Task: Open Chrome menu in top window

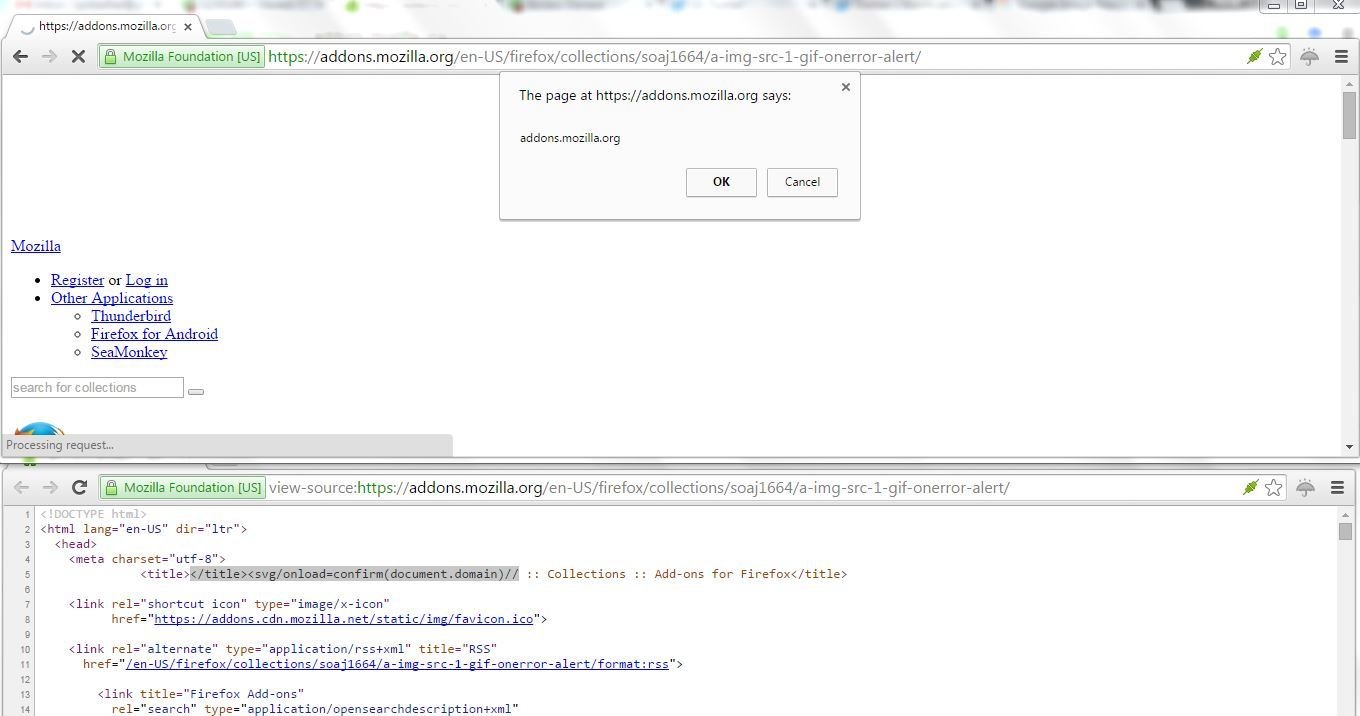Action: [x=1341, y=57]
